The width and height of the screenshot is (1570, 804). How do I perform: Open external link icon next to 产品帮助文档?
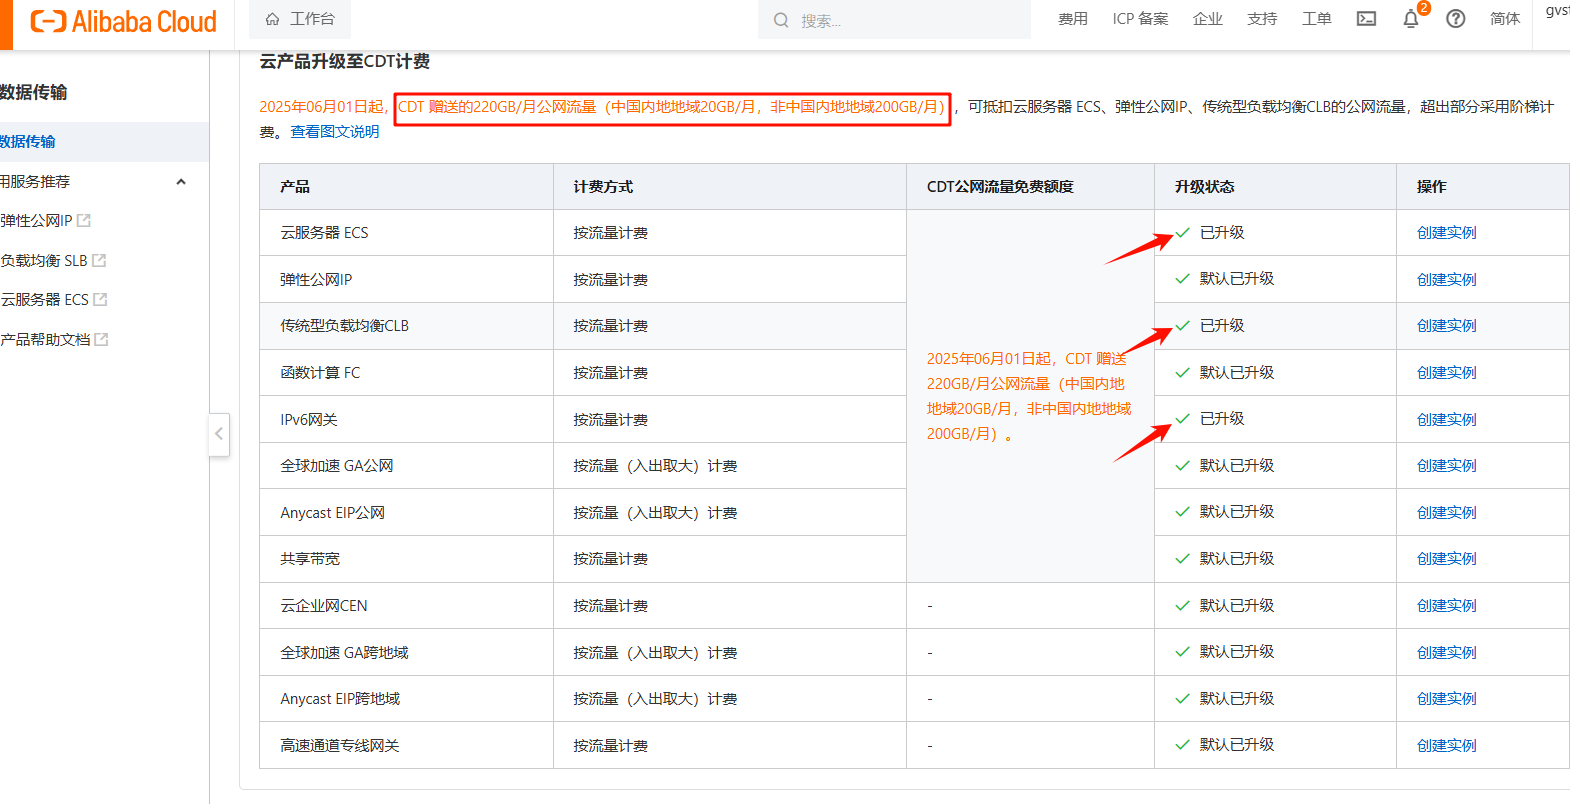[101, 339]
